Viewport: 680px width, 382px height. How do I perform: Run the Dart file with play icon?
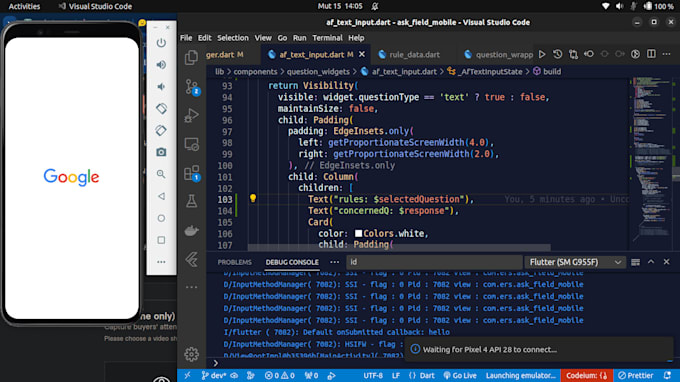pos(542,54)
